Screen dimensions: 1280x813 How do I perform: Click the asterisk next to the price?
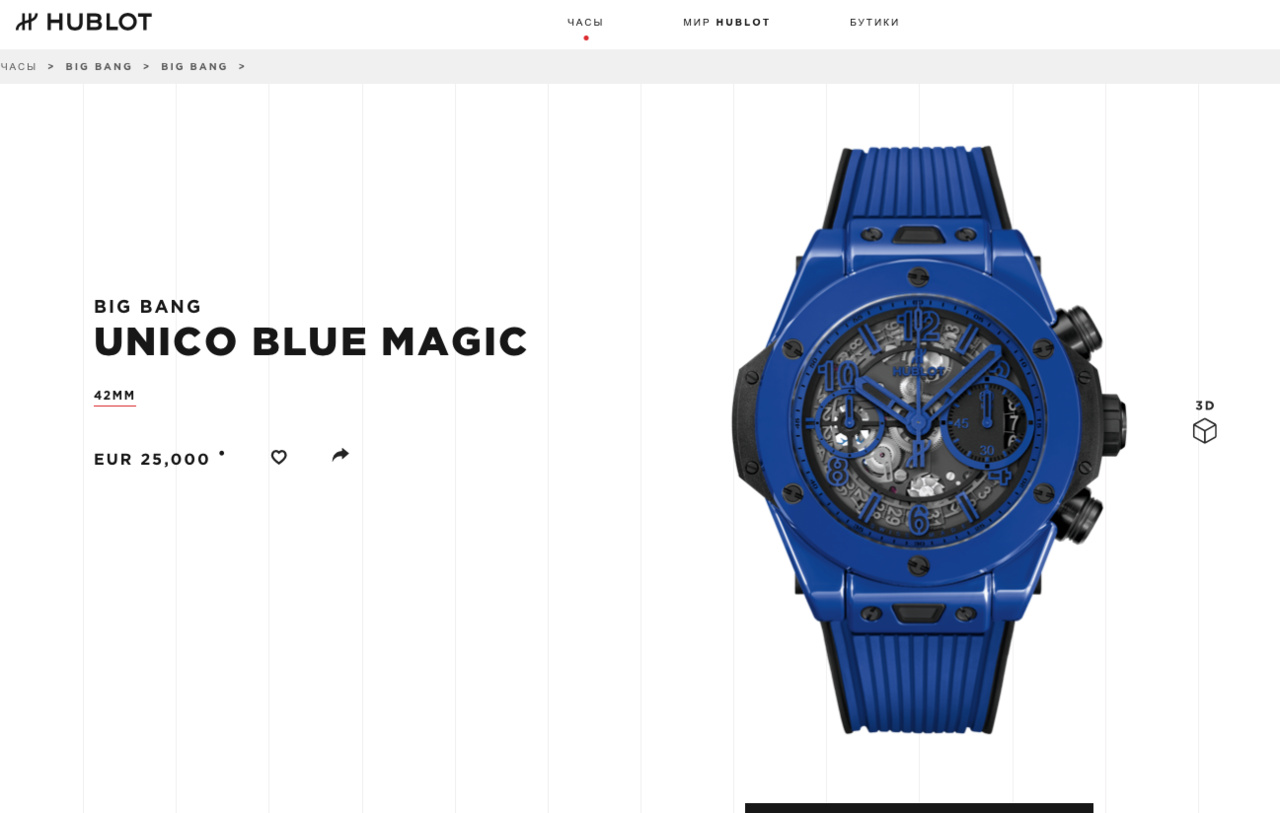(222, 453)
